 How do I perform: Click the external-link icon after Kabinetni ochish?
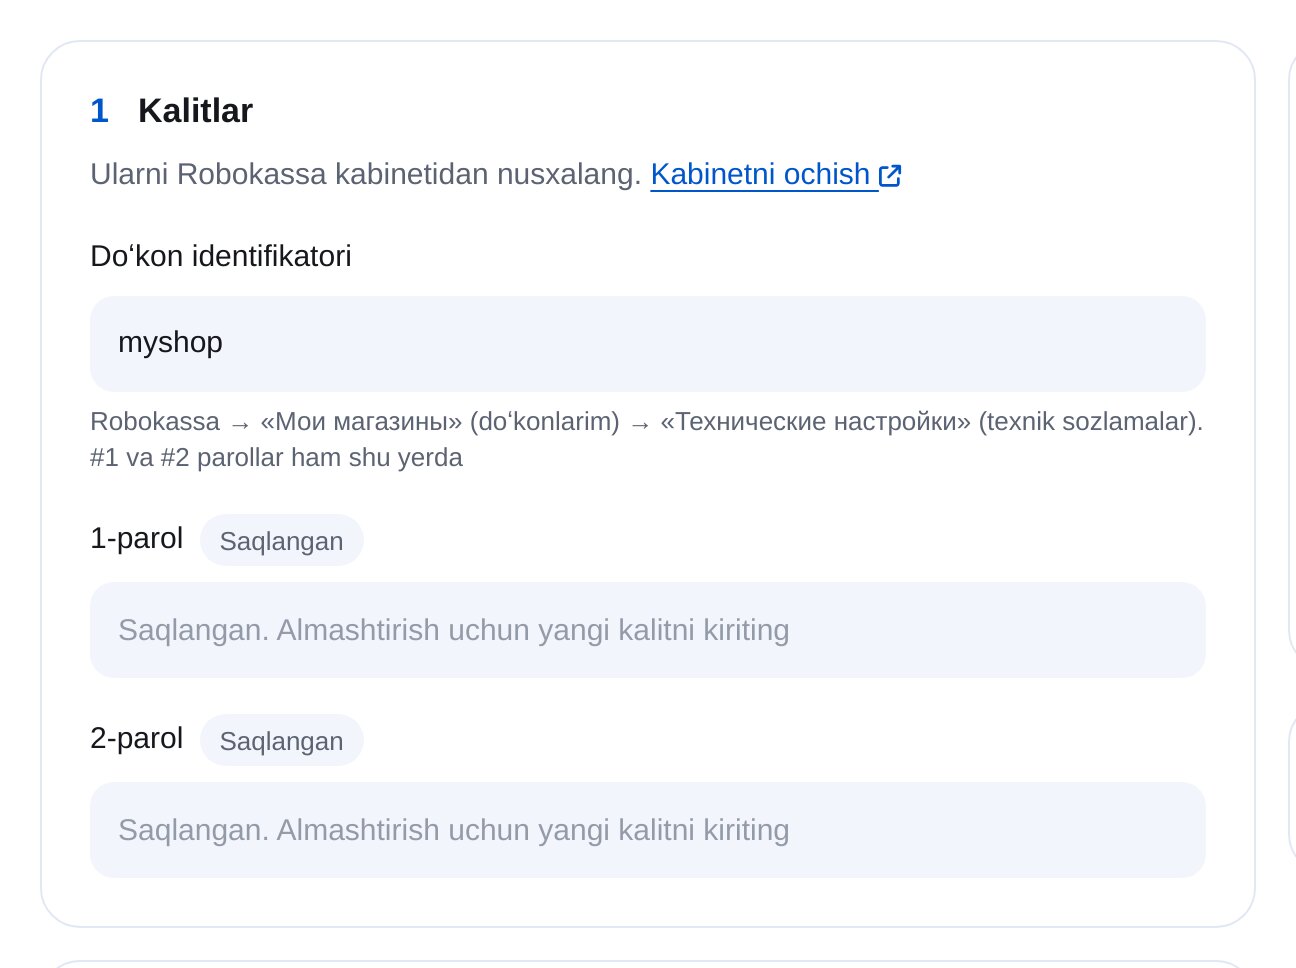[x=890, y=176]
